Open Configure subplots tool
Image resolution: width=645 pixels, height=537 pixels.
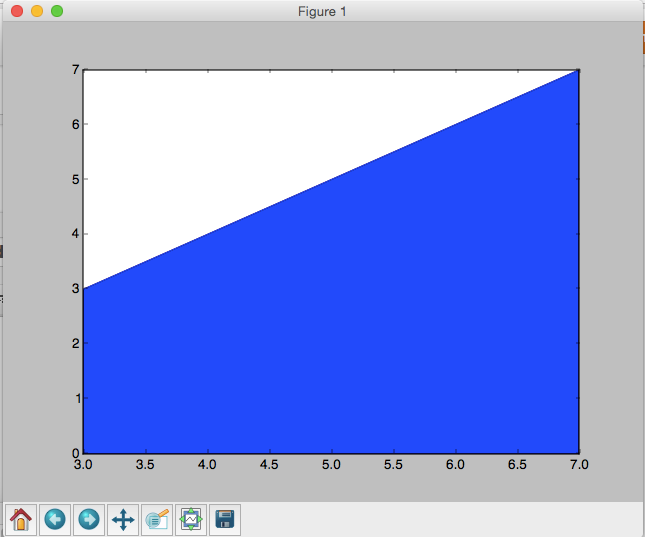[x=191, y=520]
